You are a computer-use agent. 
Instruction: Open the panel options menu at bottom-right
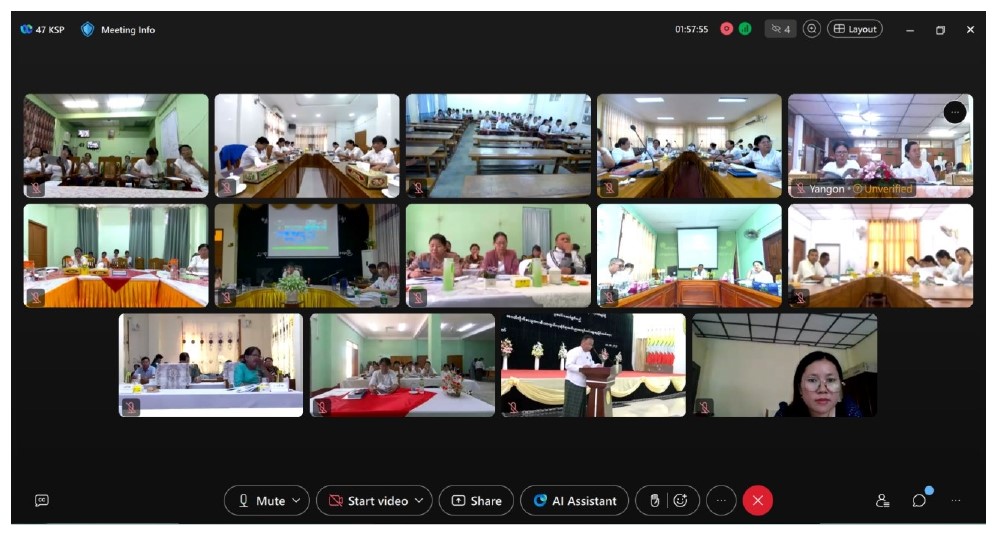(956, 501)
